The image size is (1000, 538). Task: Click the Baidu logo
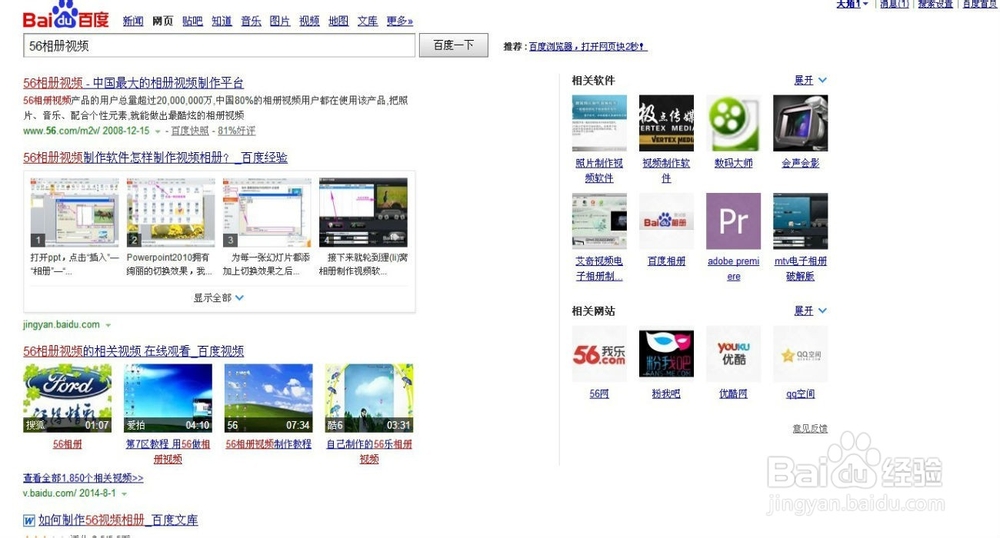66,15
